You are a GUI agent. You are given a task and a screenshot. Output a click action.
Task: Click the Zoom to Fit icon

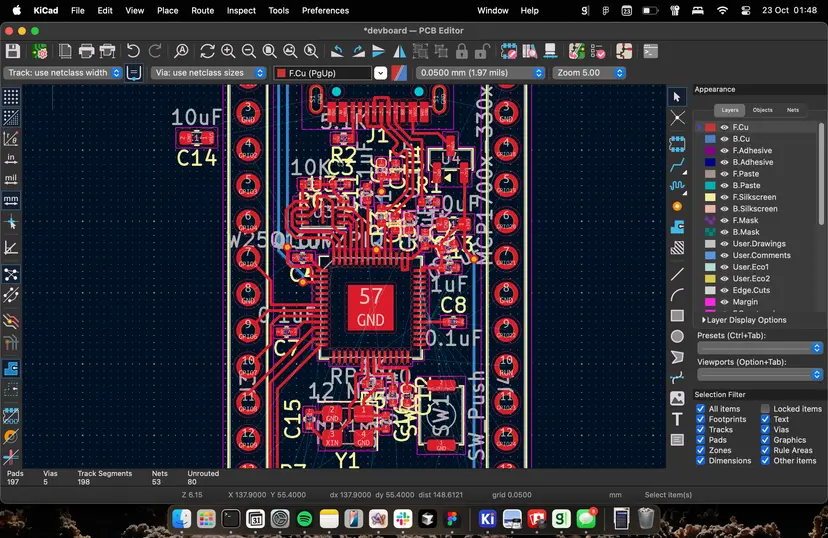coord(270,51)
